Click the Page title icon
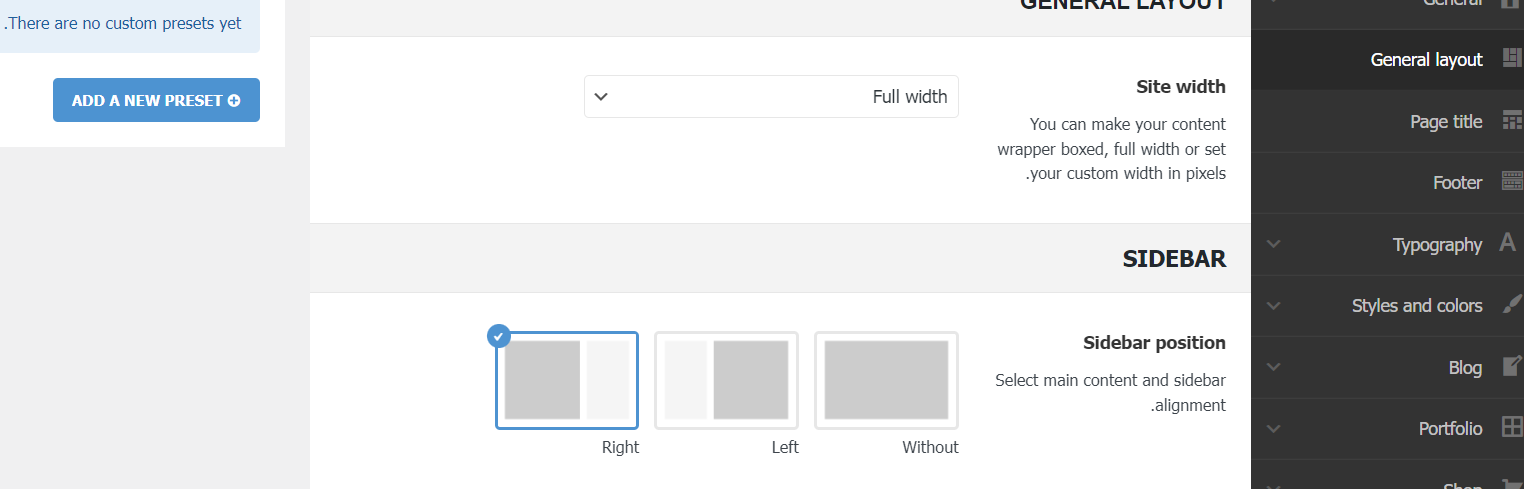1524x489 pixels. [x=1511, y=121]
